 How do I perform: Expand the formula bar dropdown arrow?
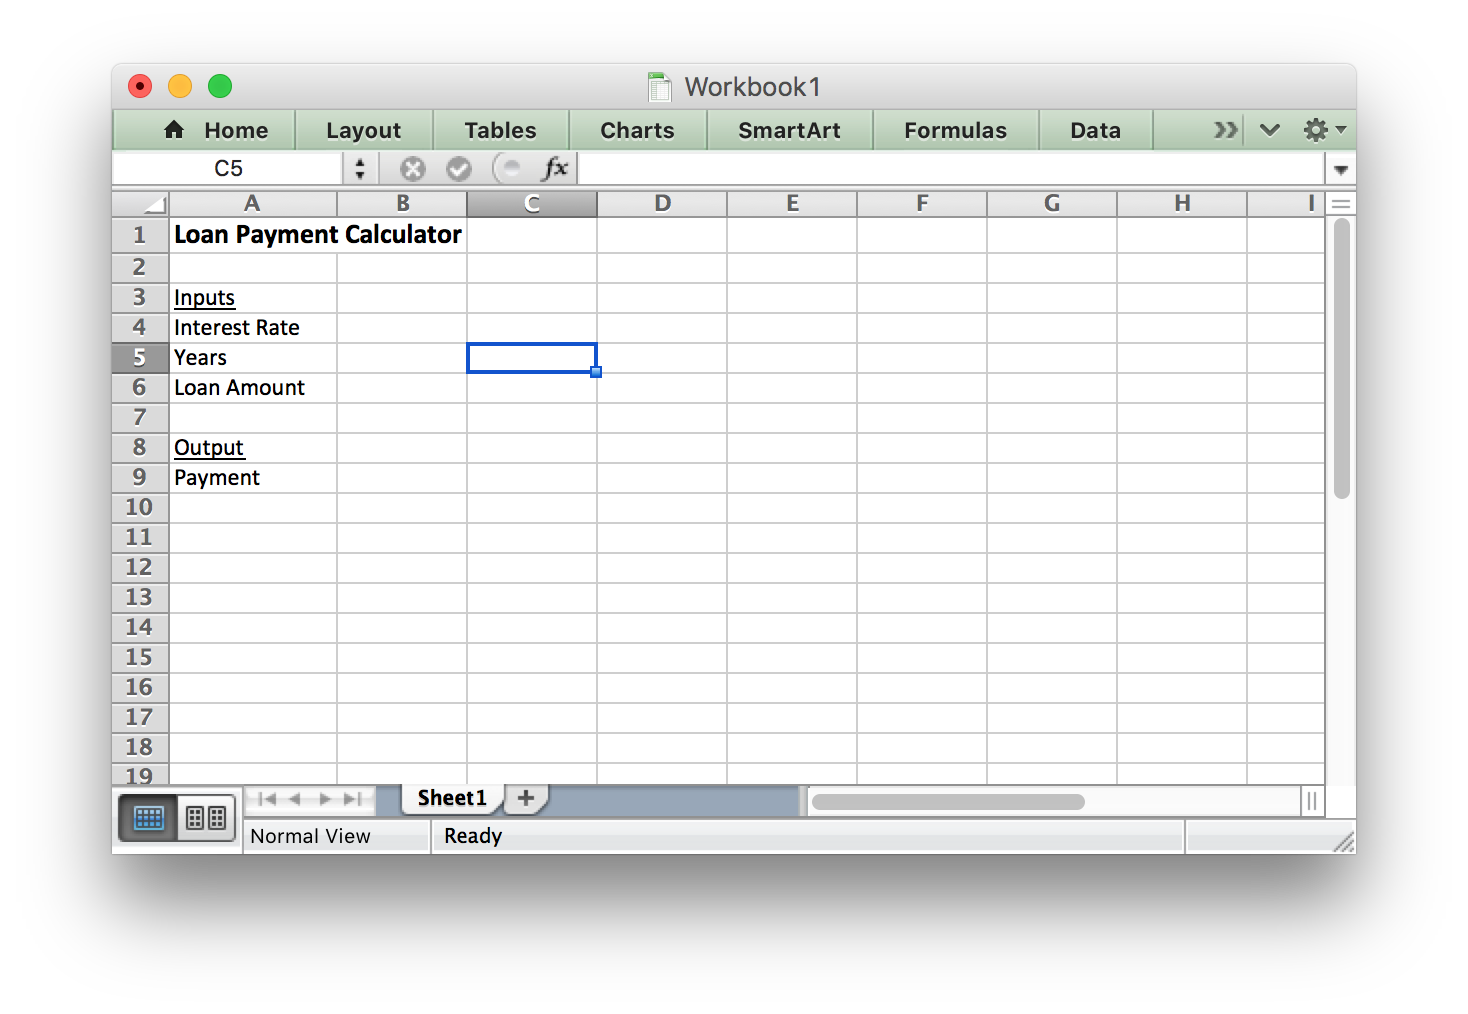1341,170
